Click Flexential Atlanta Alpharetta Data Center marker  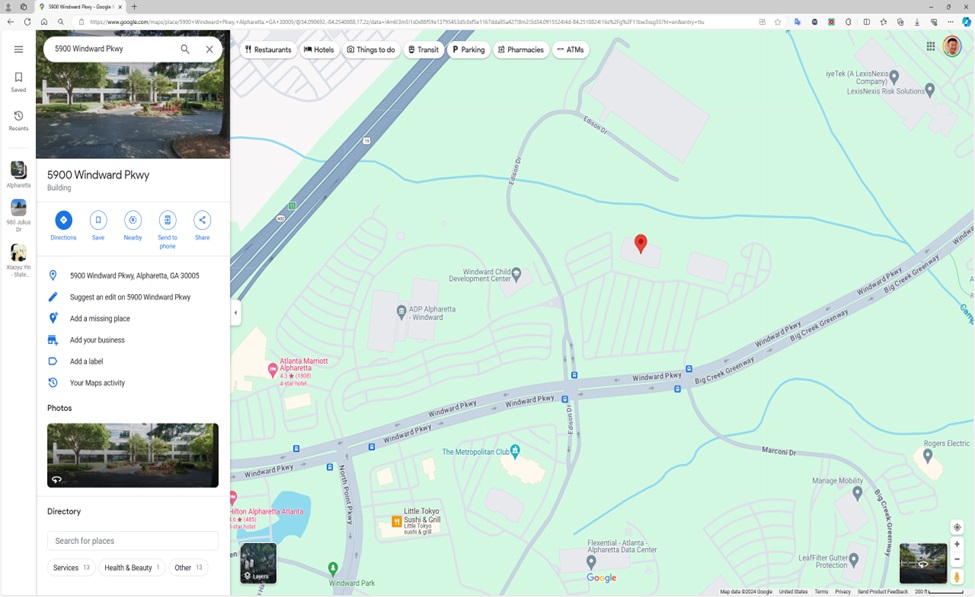point(591,562)
